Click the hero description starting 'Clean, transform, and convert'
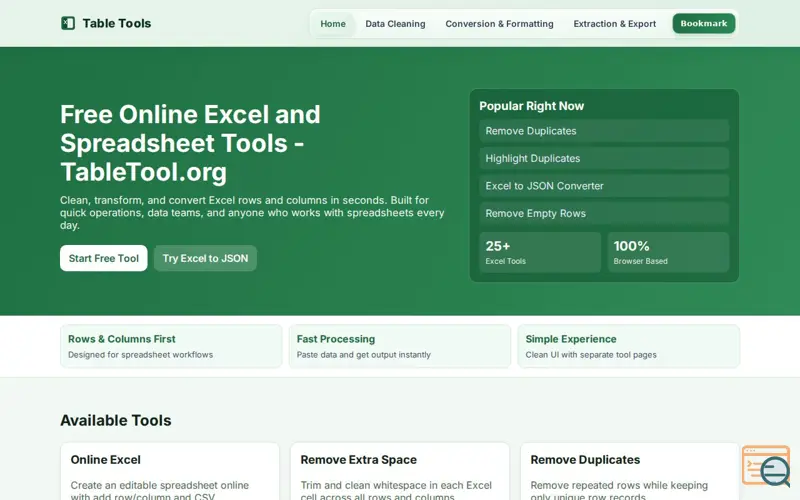This screenshot has height=500, width=800. 252,213
